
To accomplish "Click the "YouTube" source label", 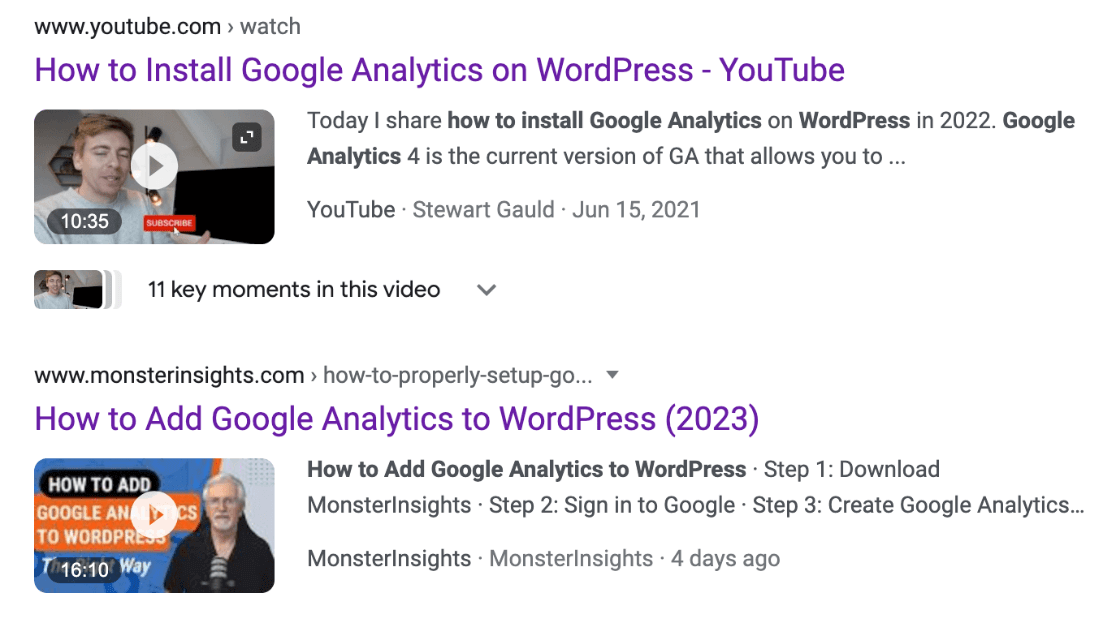I will click(351, 210).
